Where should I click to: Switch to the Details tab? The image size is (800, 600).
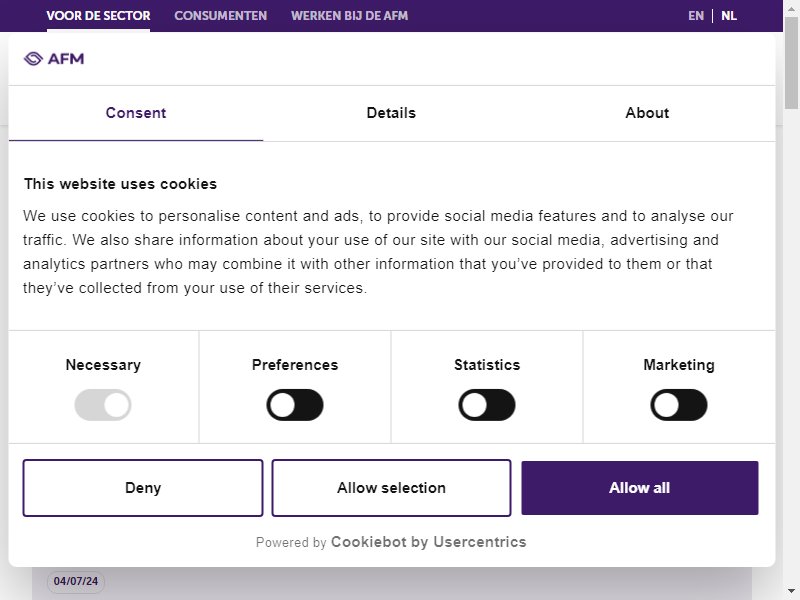coord(391,113)
